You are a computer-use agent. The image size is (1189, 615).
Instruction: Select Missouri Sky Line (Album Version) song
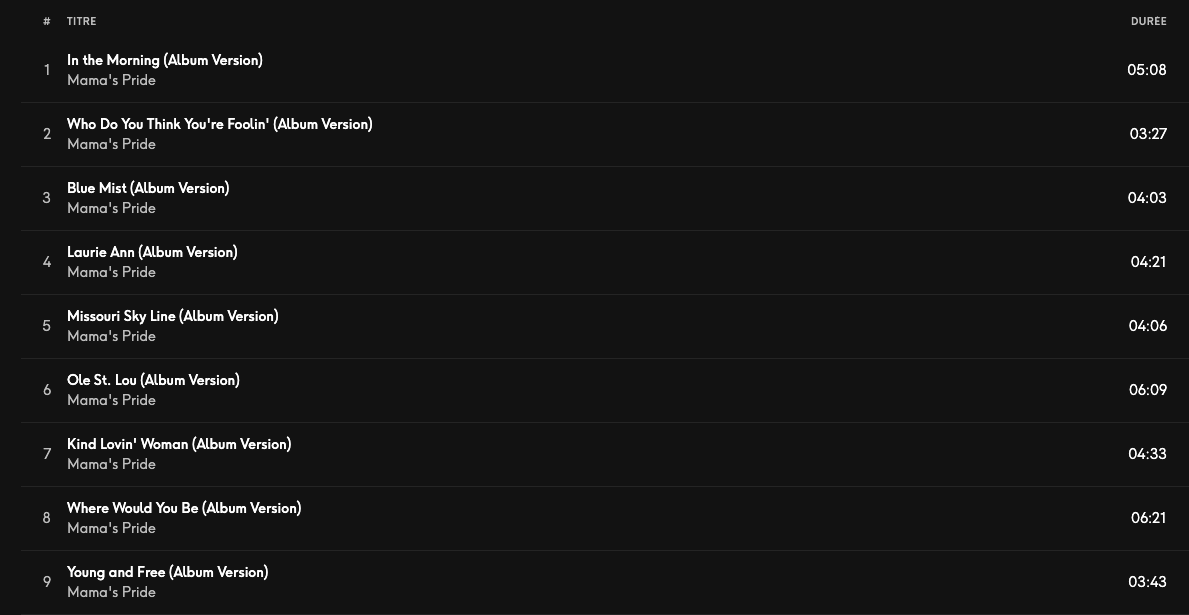point(172,316)
